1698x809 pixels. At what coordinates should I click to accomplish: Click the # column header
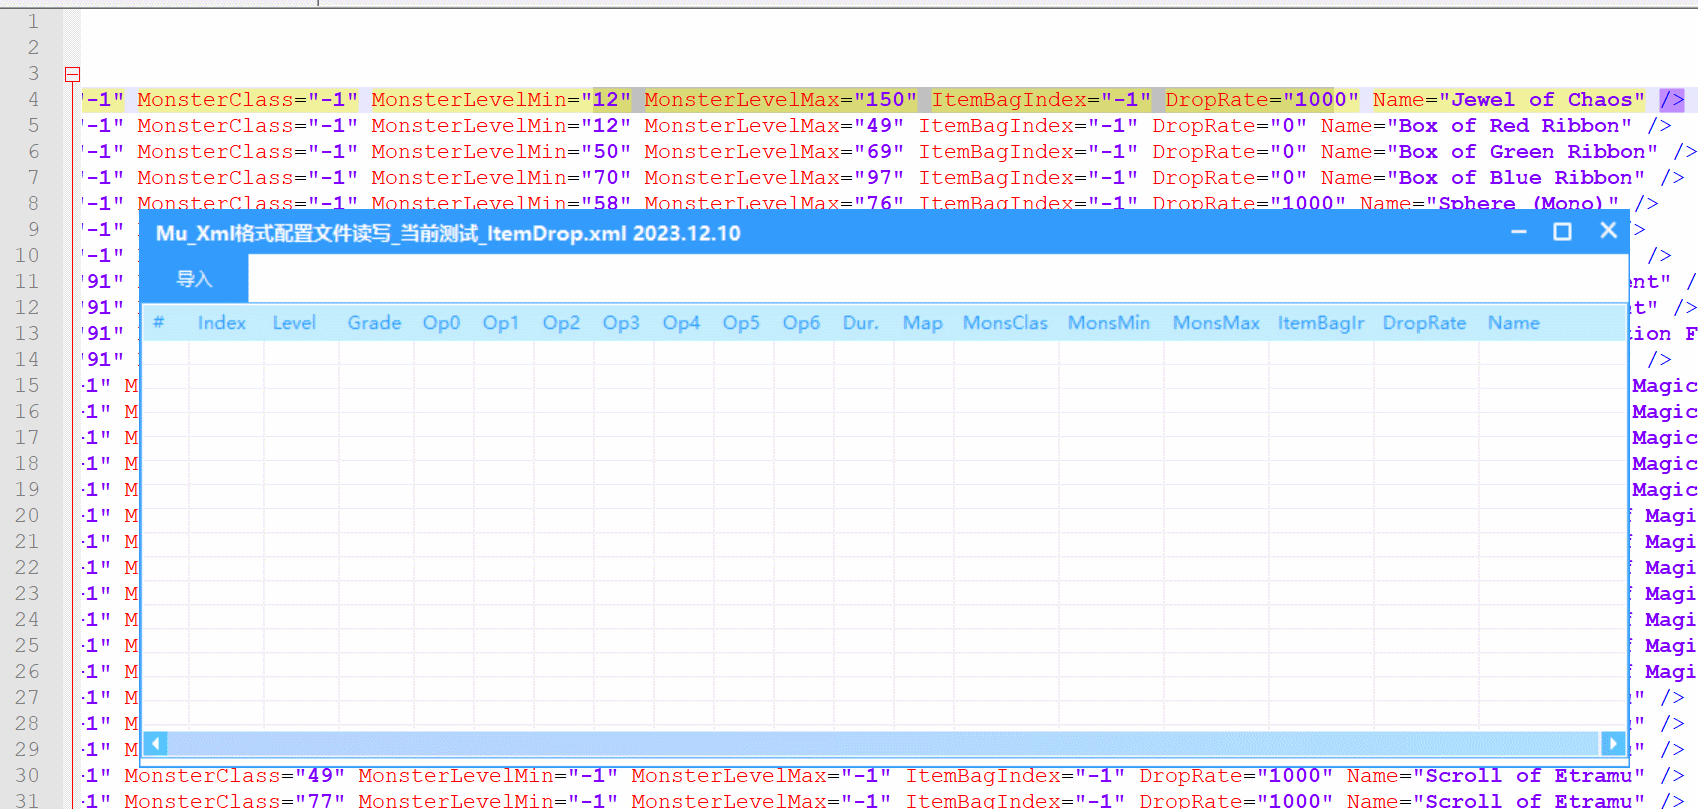tap(159, 323)
